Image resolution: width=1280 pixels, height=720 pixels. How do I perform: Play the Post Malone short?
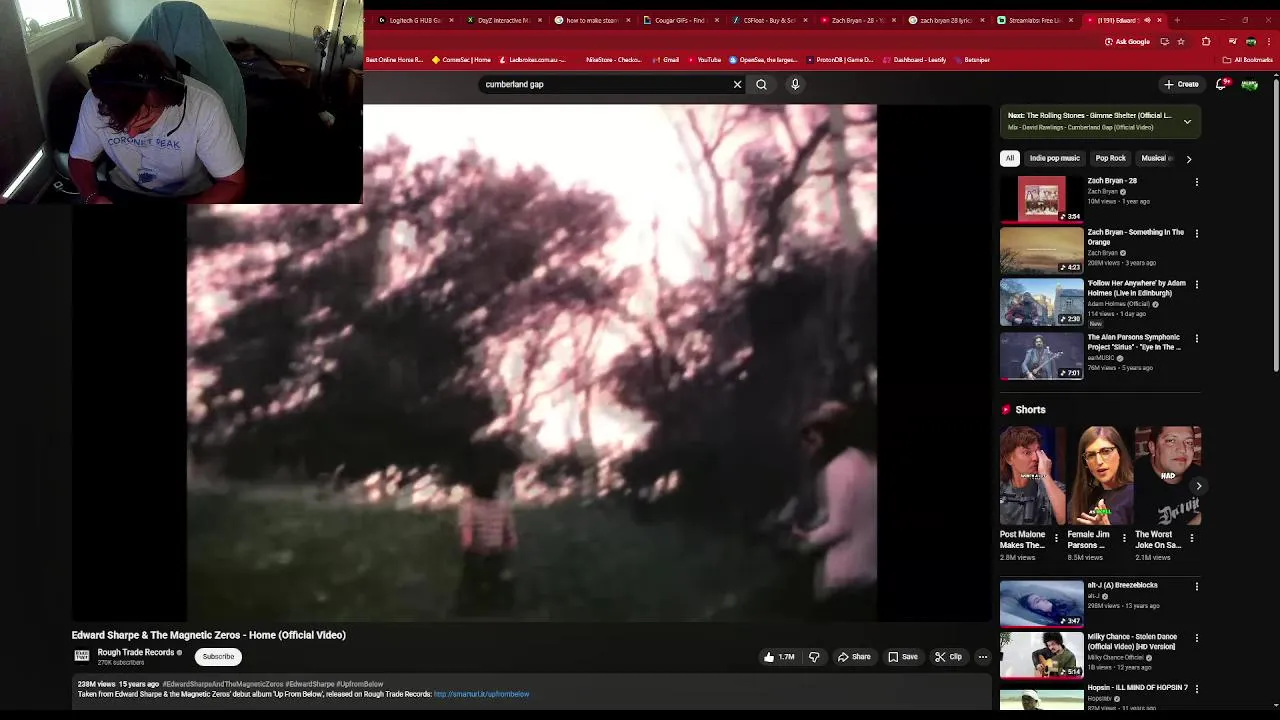1032,476
